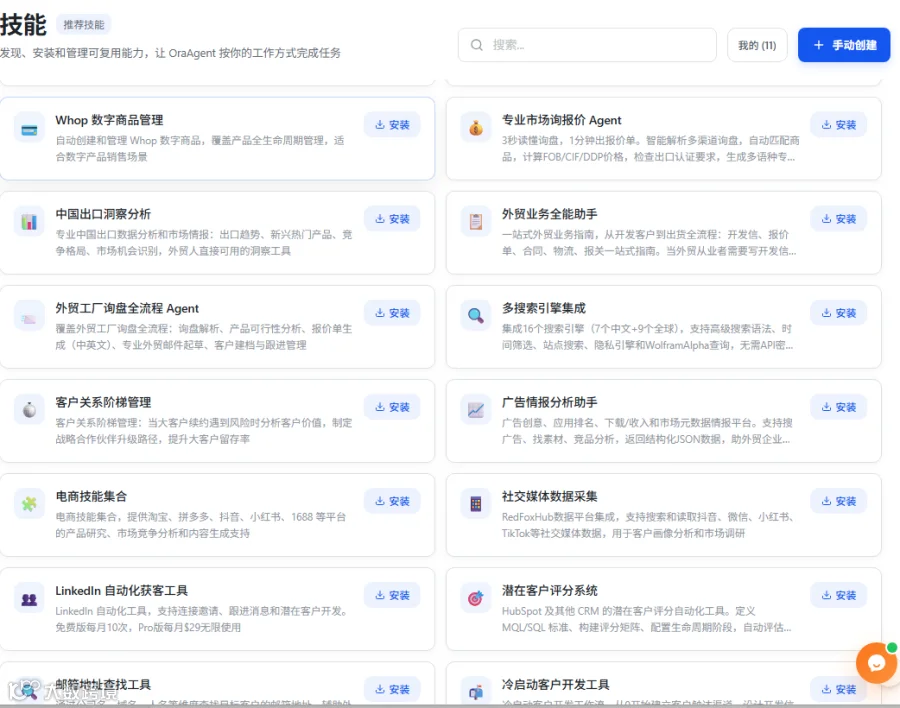Open the 广告情报分析助手 title

tap(549, 403)
